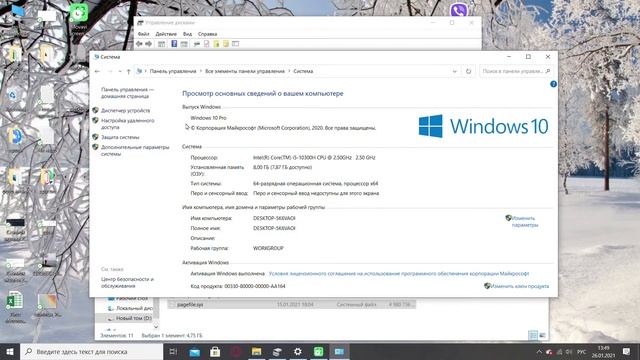Open Настройка удаленного доступа link
Image resolution: width=640 pixels, height=360 pixels.
(x=127, y=124)
